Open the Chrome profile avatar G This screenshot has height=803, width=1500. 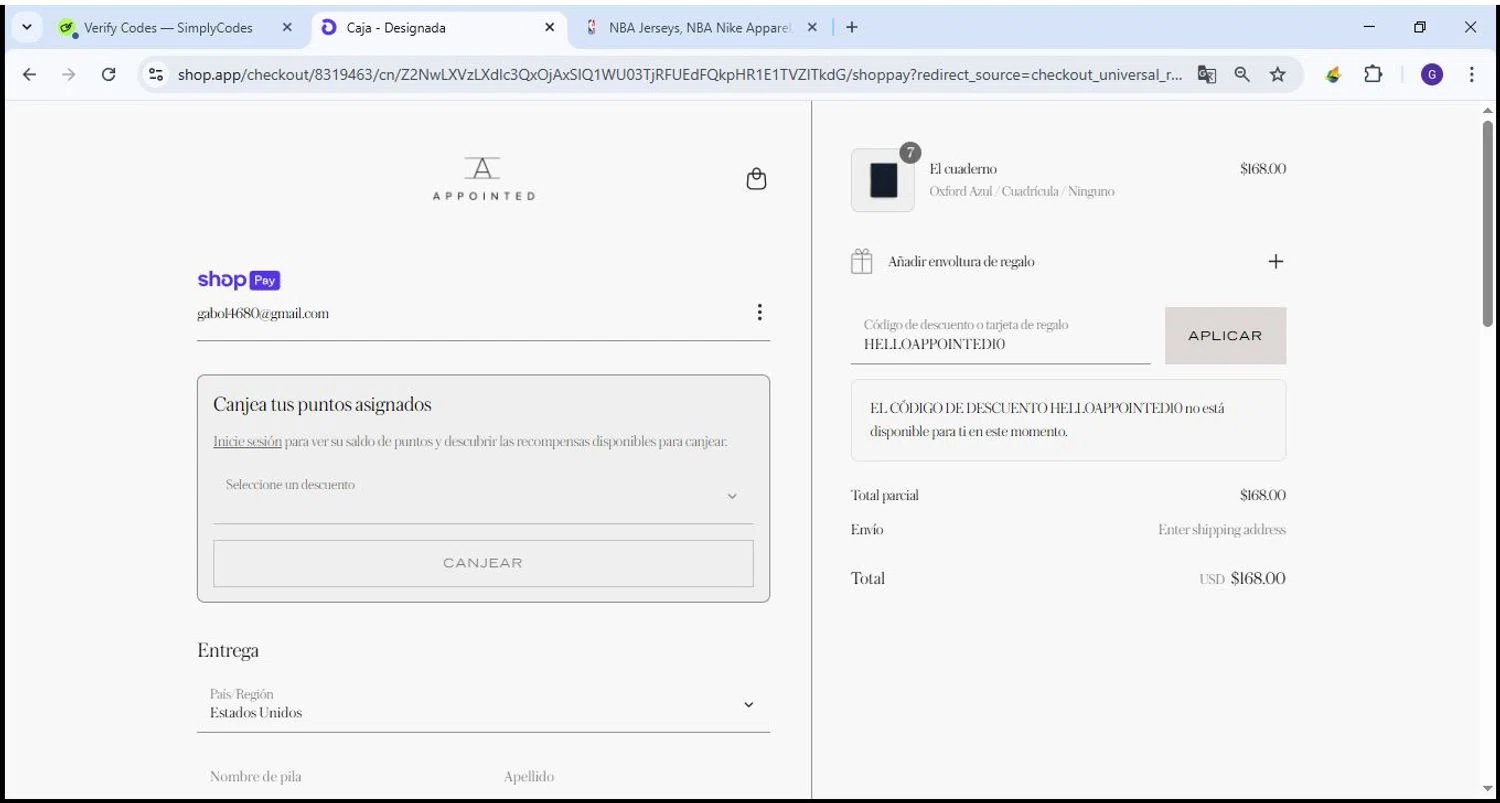point(1432,74)
